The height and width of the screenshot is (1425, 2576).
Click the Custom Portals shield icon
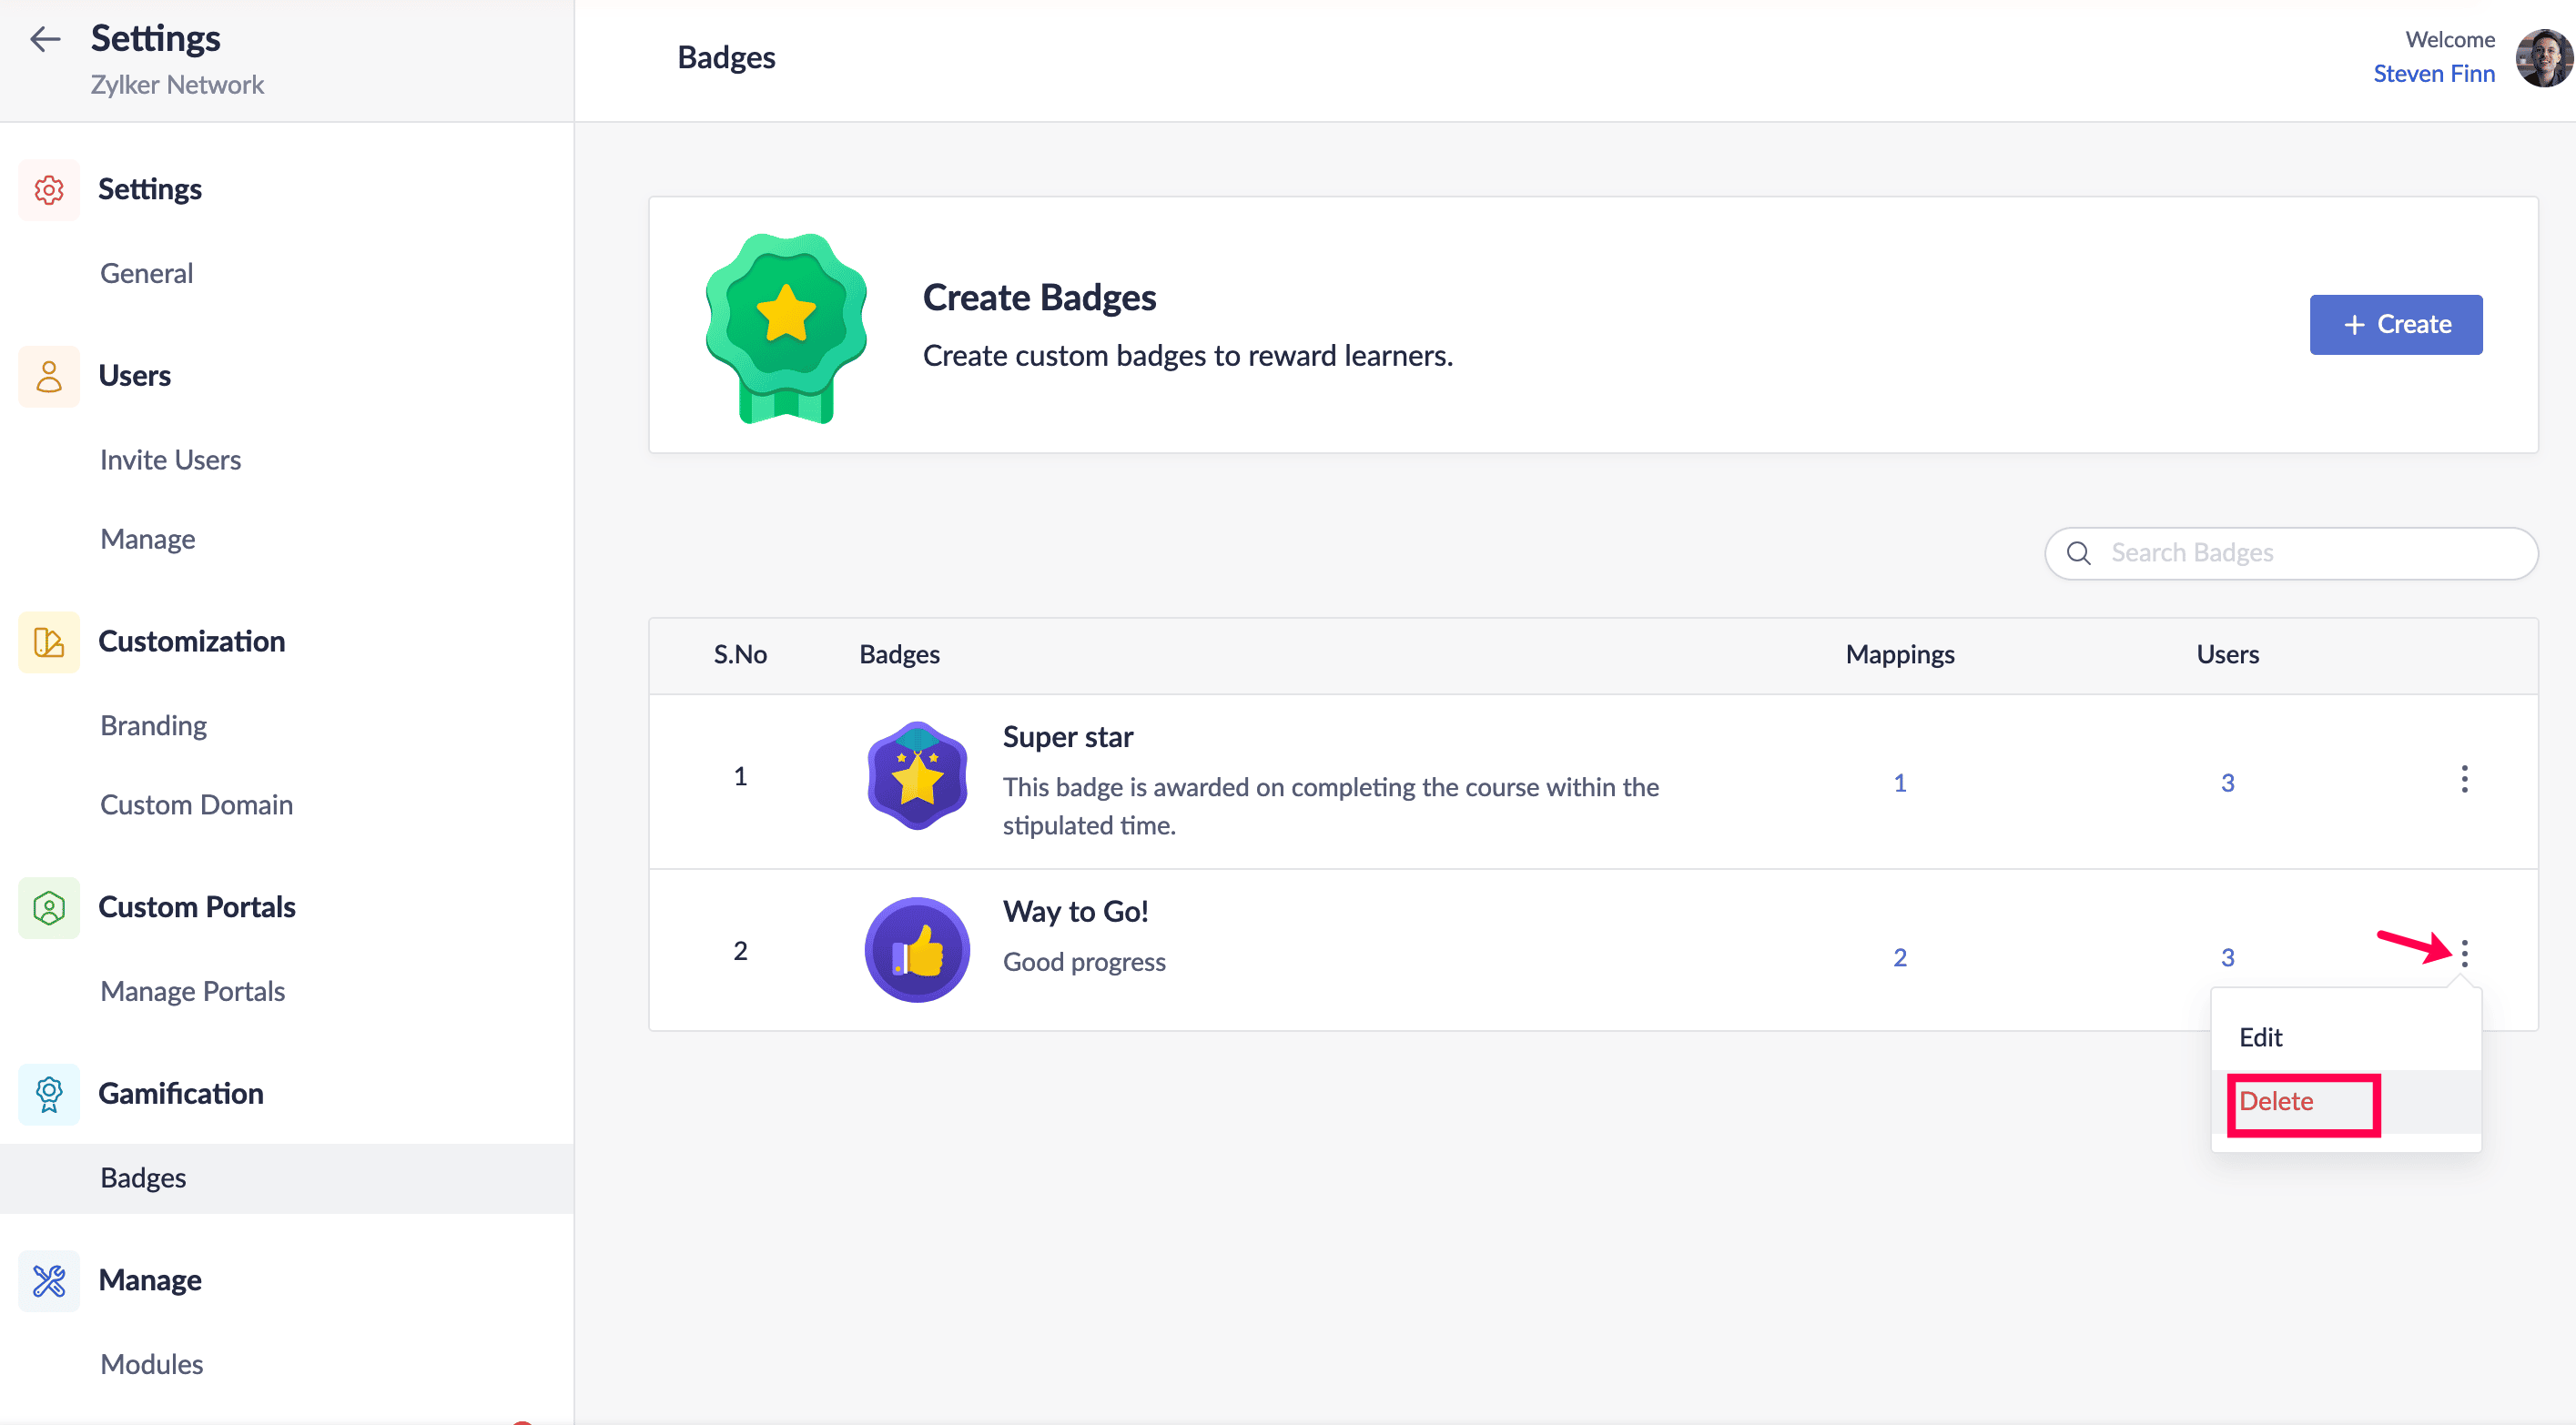49,907
